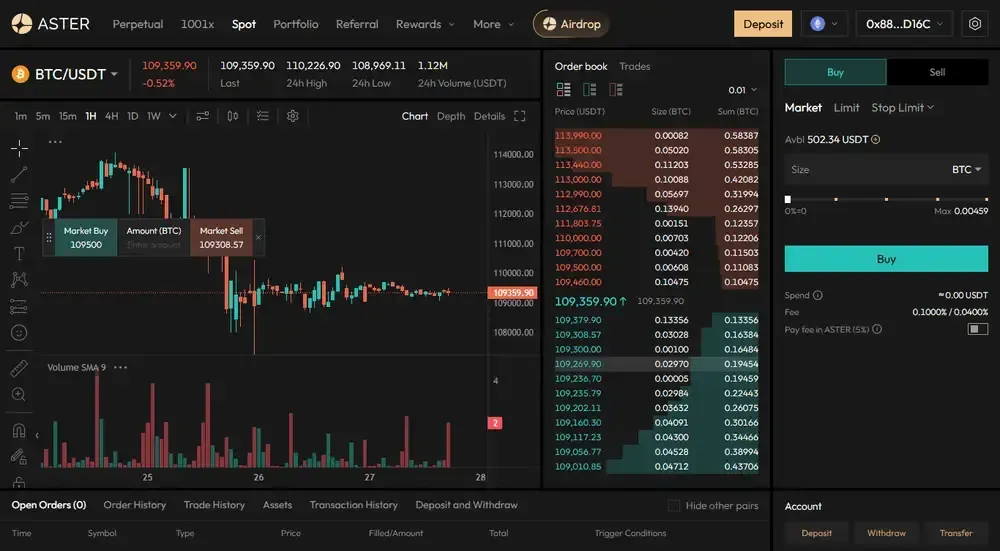
Task: Open the Order History tab
Action: (x=135, y=505)
